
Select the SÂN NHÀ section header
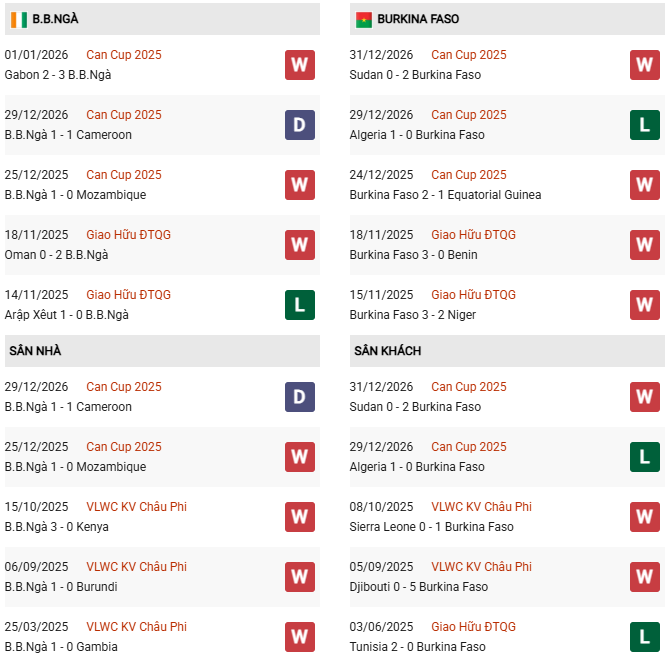[x=35, y=351]
